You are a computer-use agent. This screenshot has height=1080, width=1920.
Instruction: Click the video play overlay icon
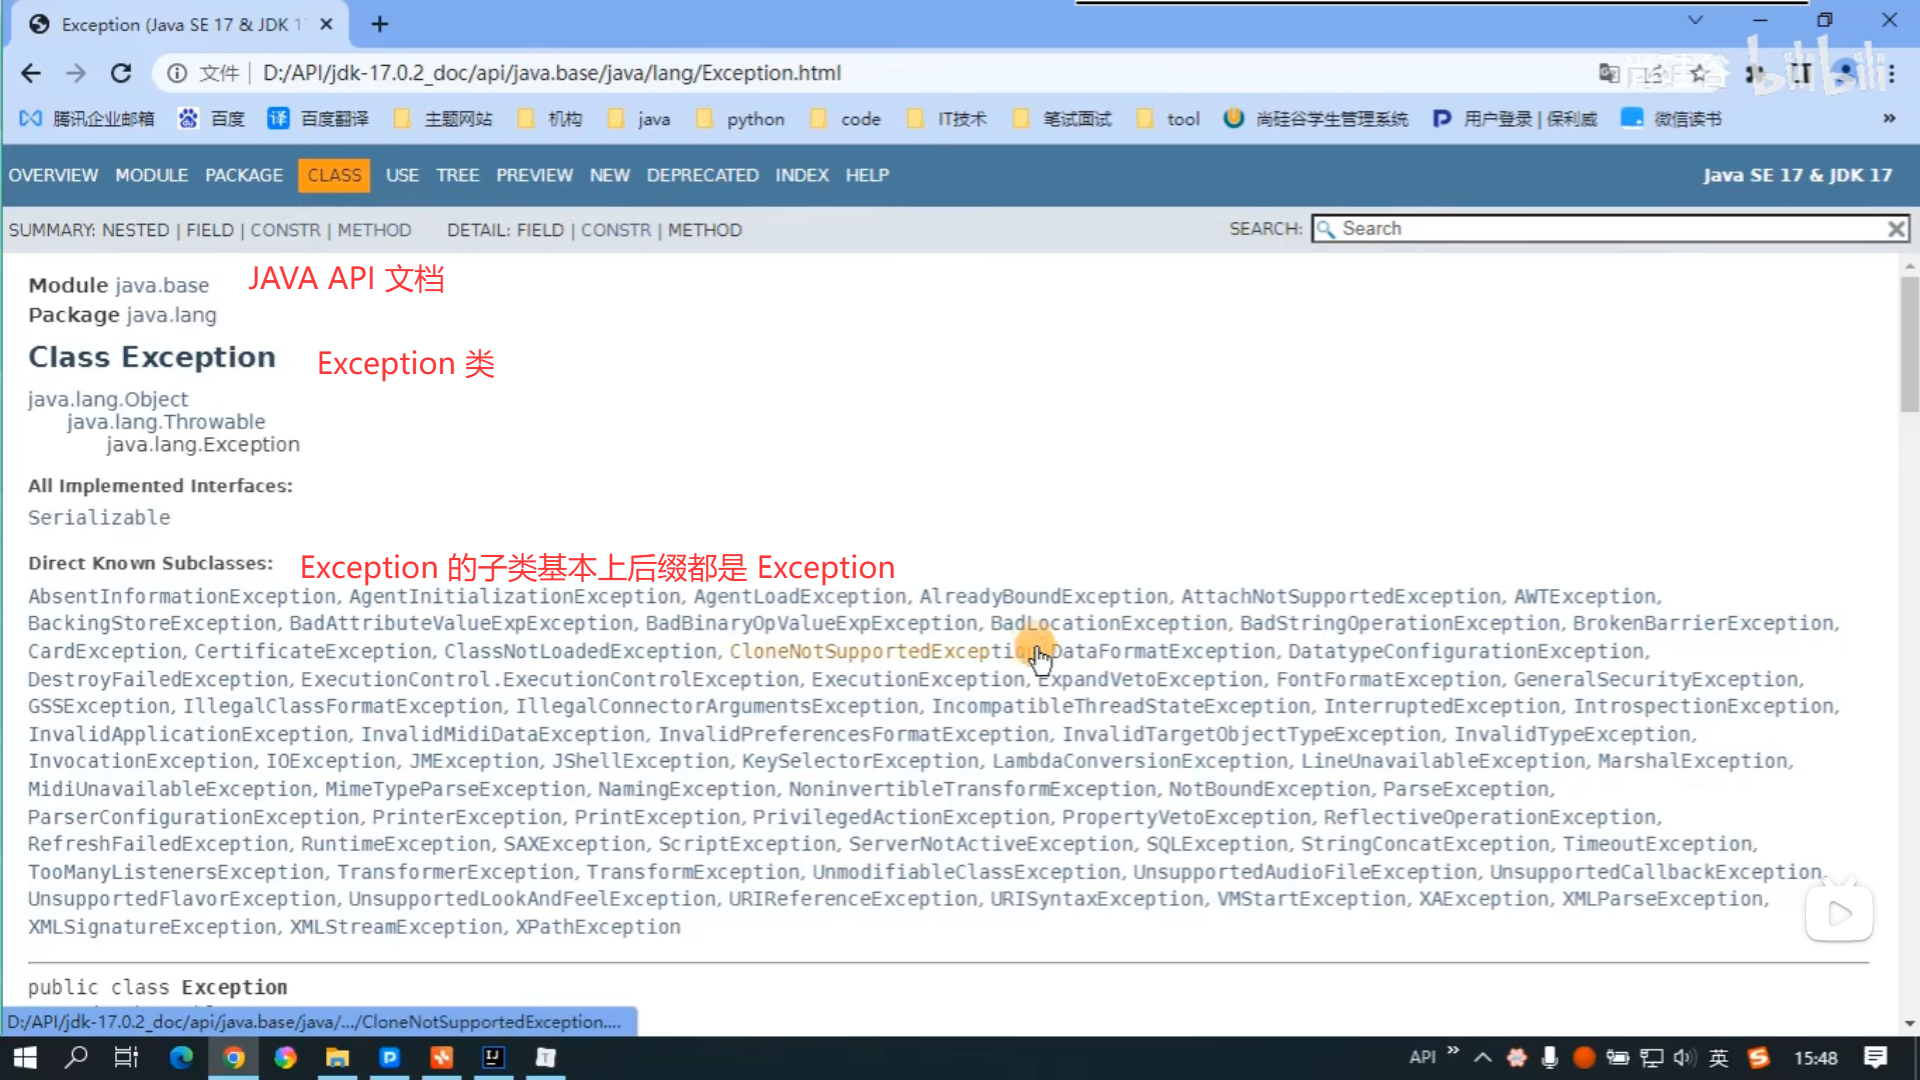1838,913
